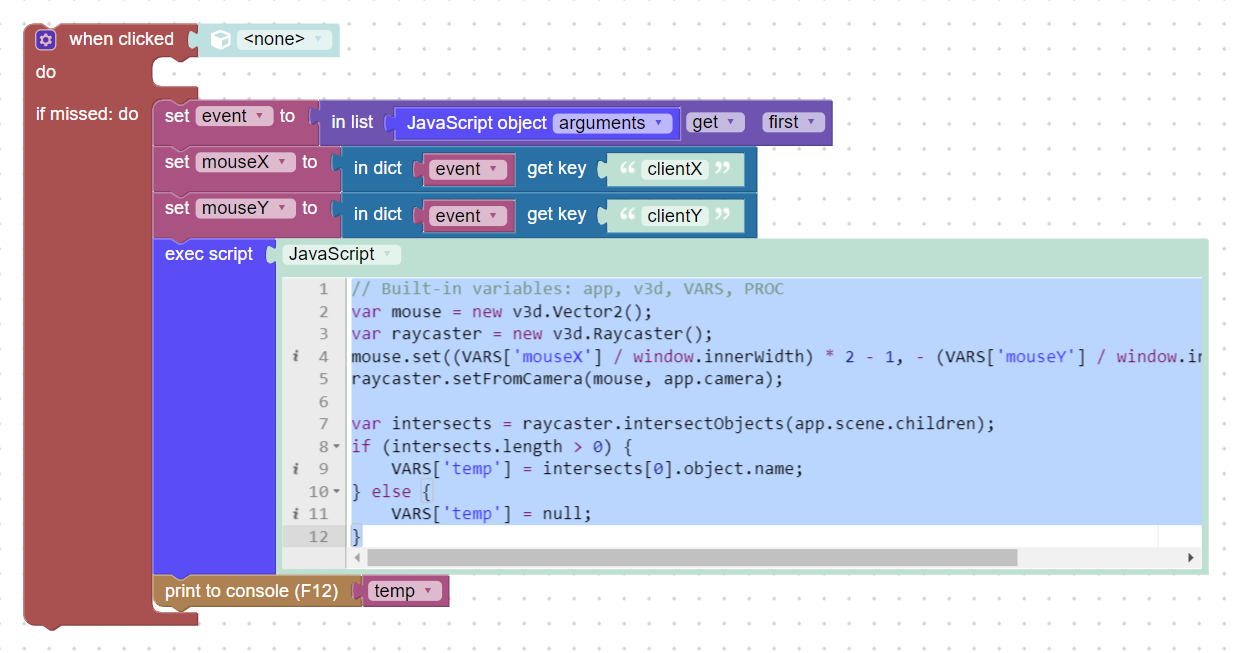Viewport: 1242px width, 653px height.
Task: Click the in list block label
Action: tap(352, 122)
